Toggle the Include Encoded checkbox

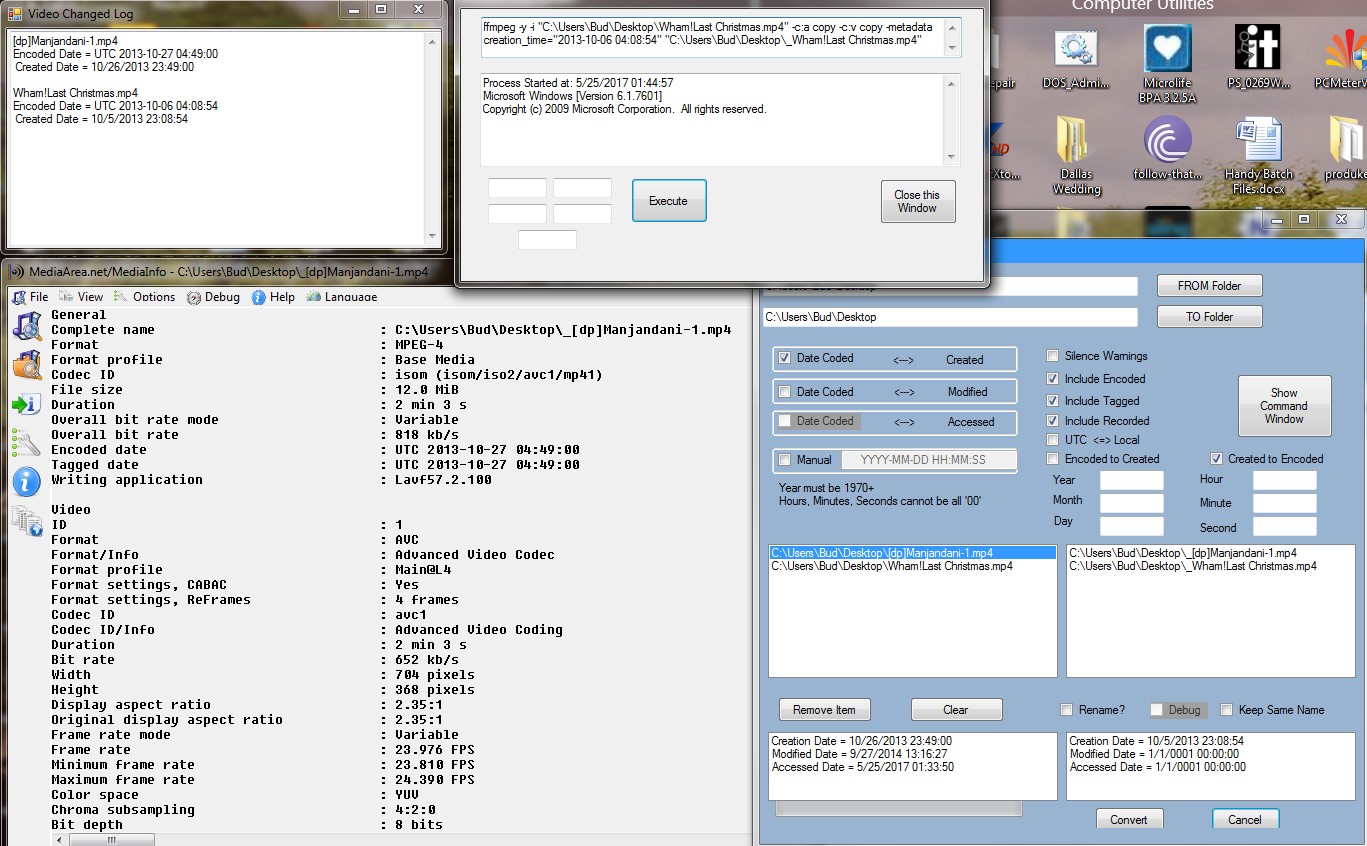click(x=1053, y=379)
